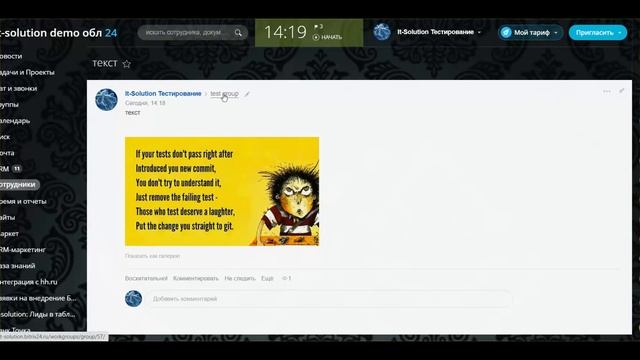Open the Ещё more actions menu

tap(267, 278)
